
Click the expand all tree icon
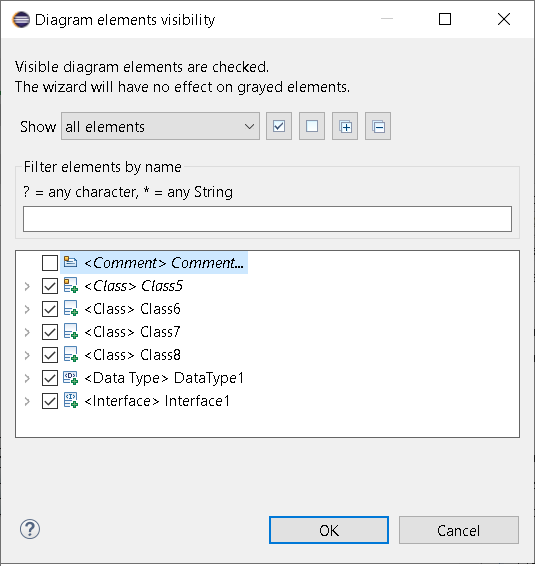pos(345,126)
